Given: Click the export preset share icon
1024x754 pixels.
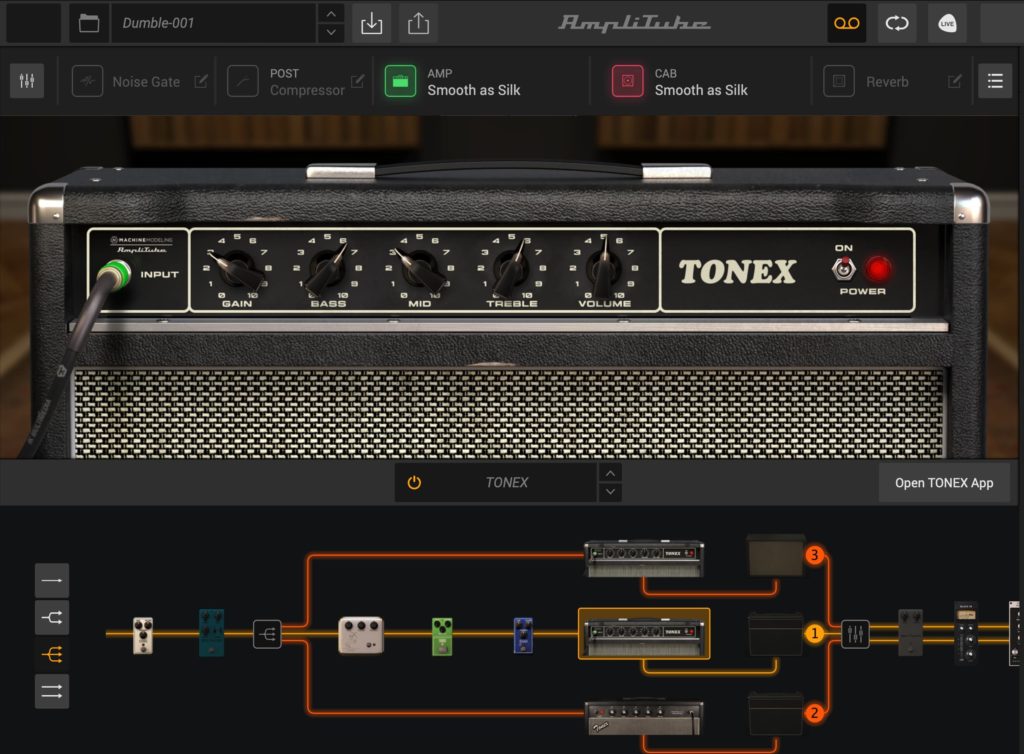Looking at the screenshot, I should (x=417, y=22).
